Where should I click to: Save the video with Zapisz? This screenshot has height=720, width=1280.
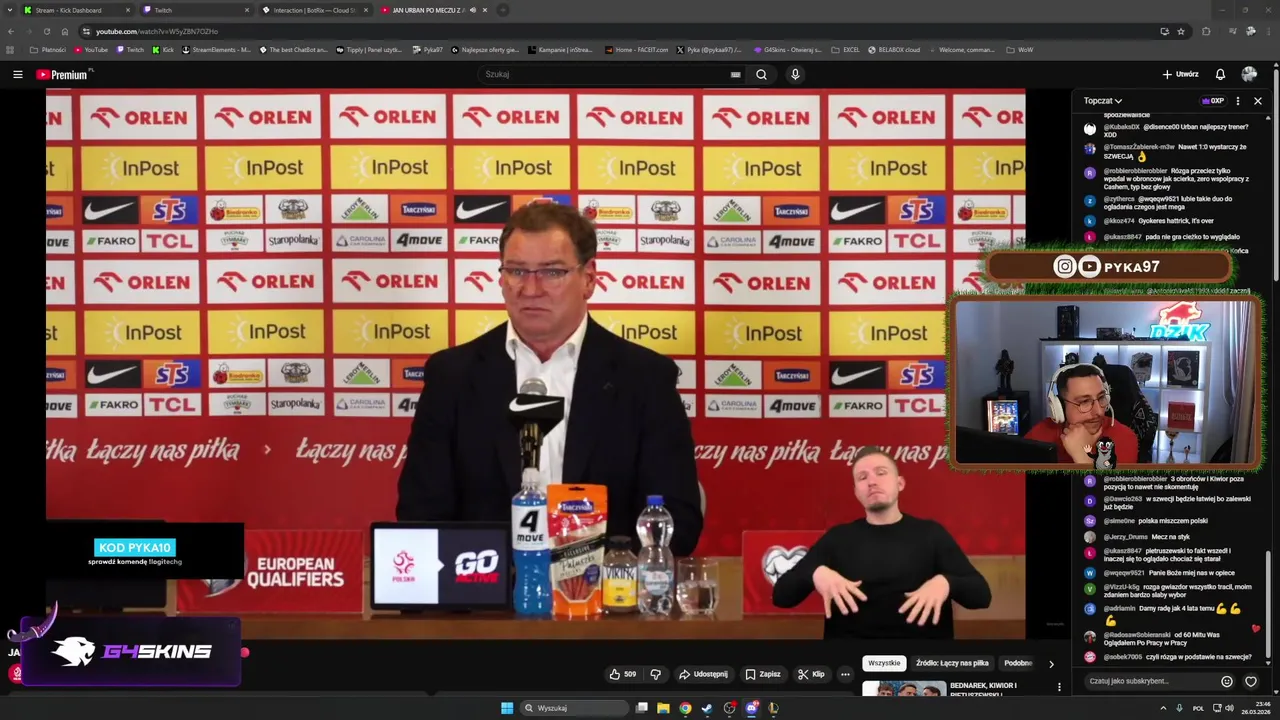pos(762,674)
